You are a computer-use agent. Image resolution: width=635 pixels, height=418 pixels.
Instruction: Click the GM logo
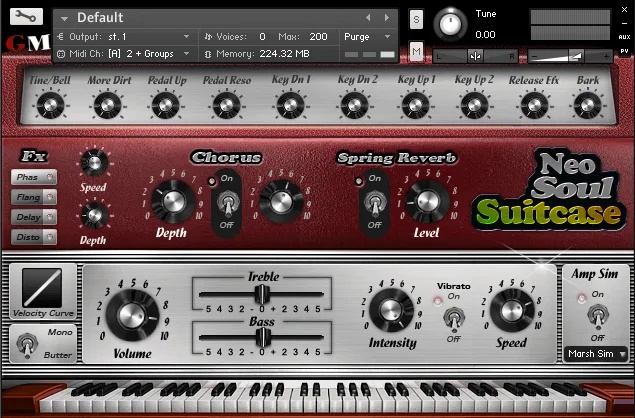28,43
